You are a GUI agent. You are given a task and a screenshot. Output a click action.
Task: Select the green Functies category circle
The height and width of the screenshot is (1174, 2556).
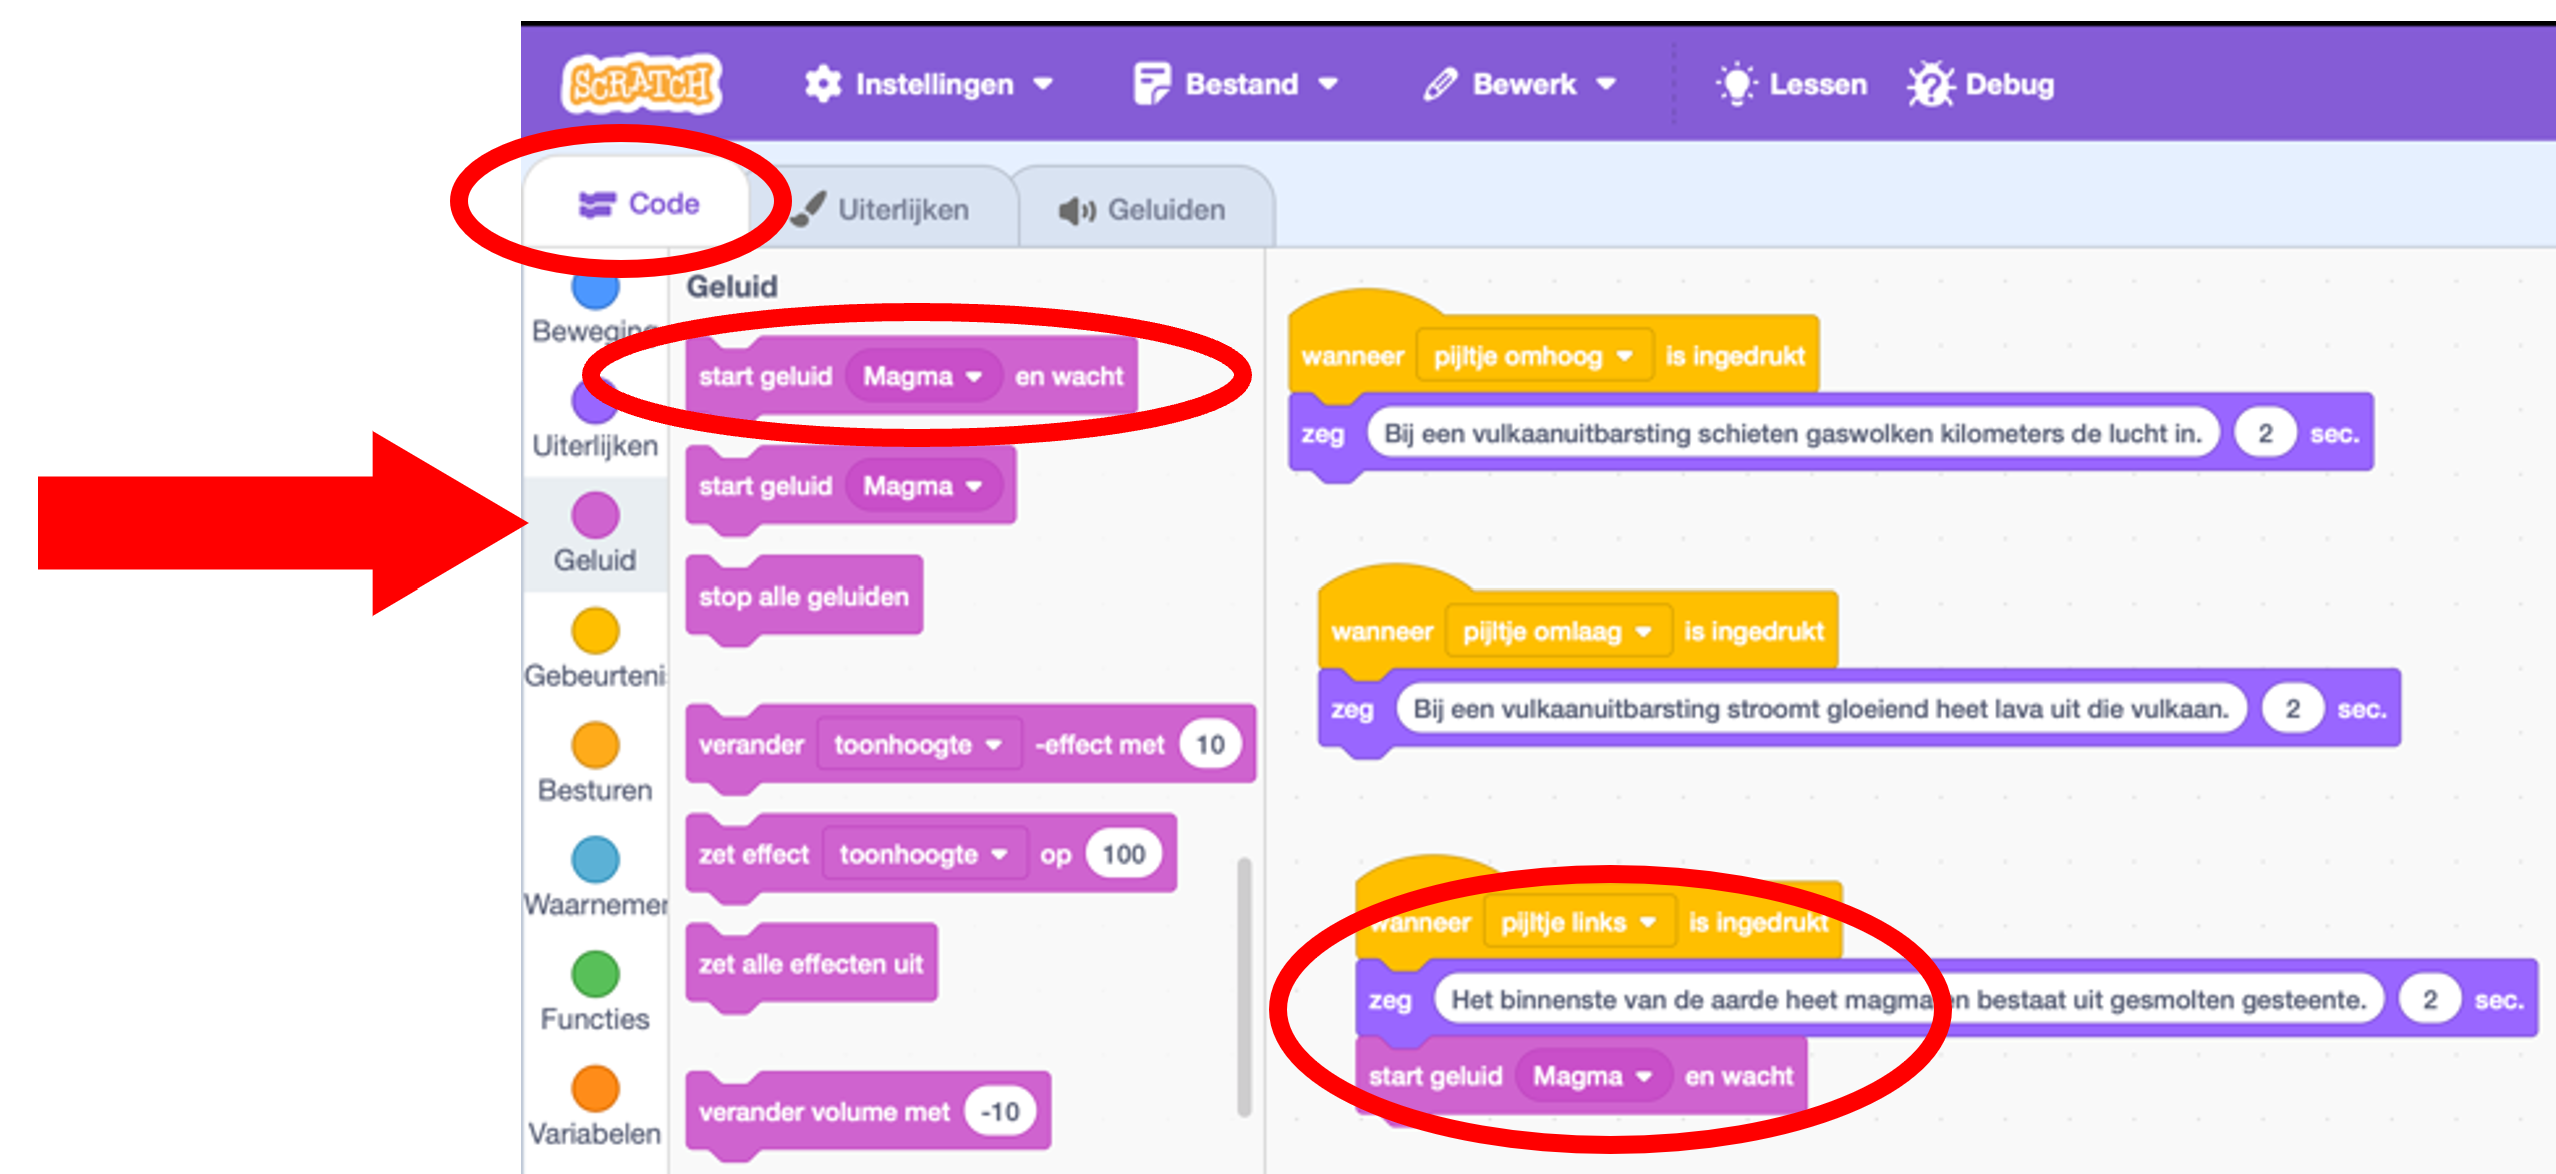point(595,974)
